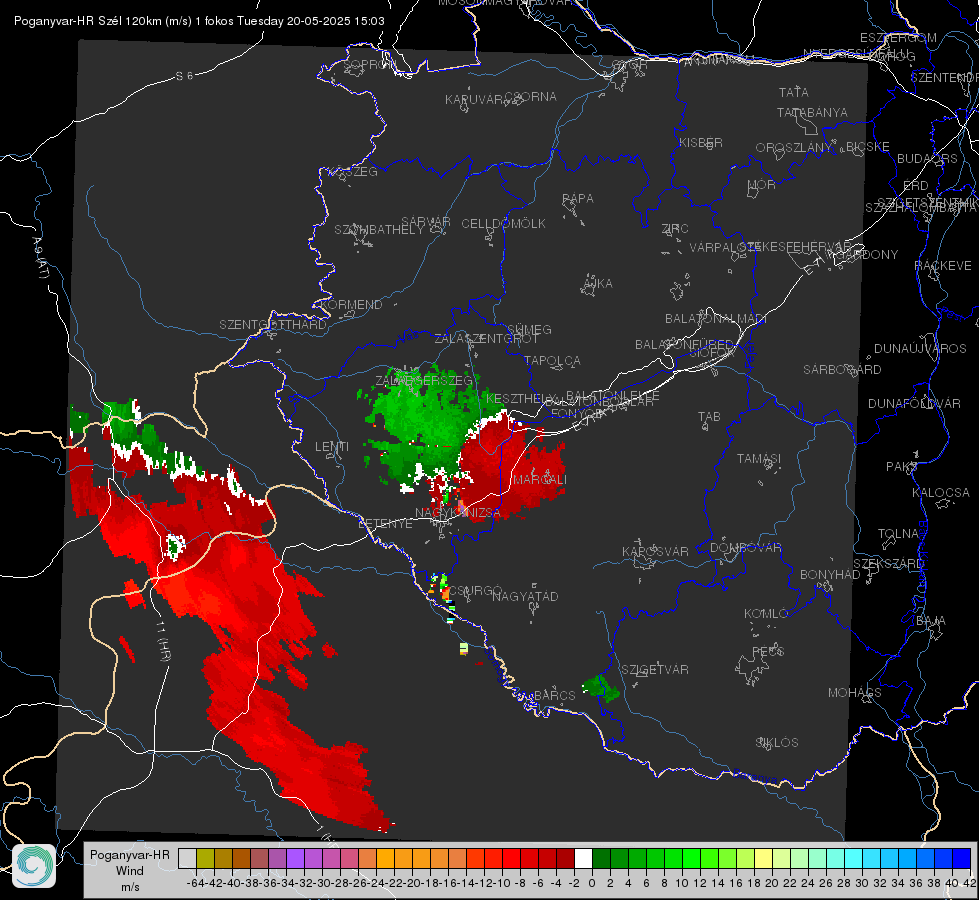Click the LETENYE town label
Image resolution: width=979 pixels, height=900 pixels.
(385, 524)
